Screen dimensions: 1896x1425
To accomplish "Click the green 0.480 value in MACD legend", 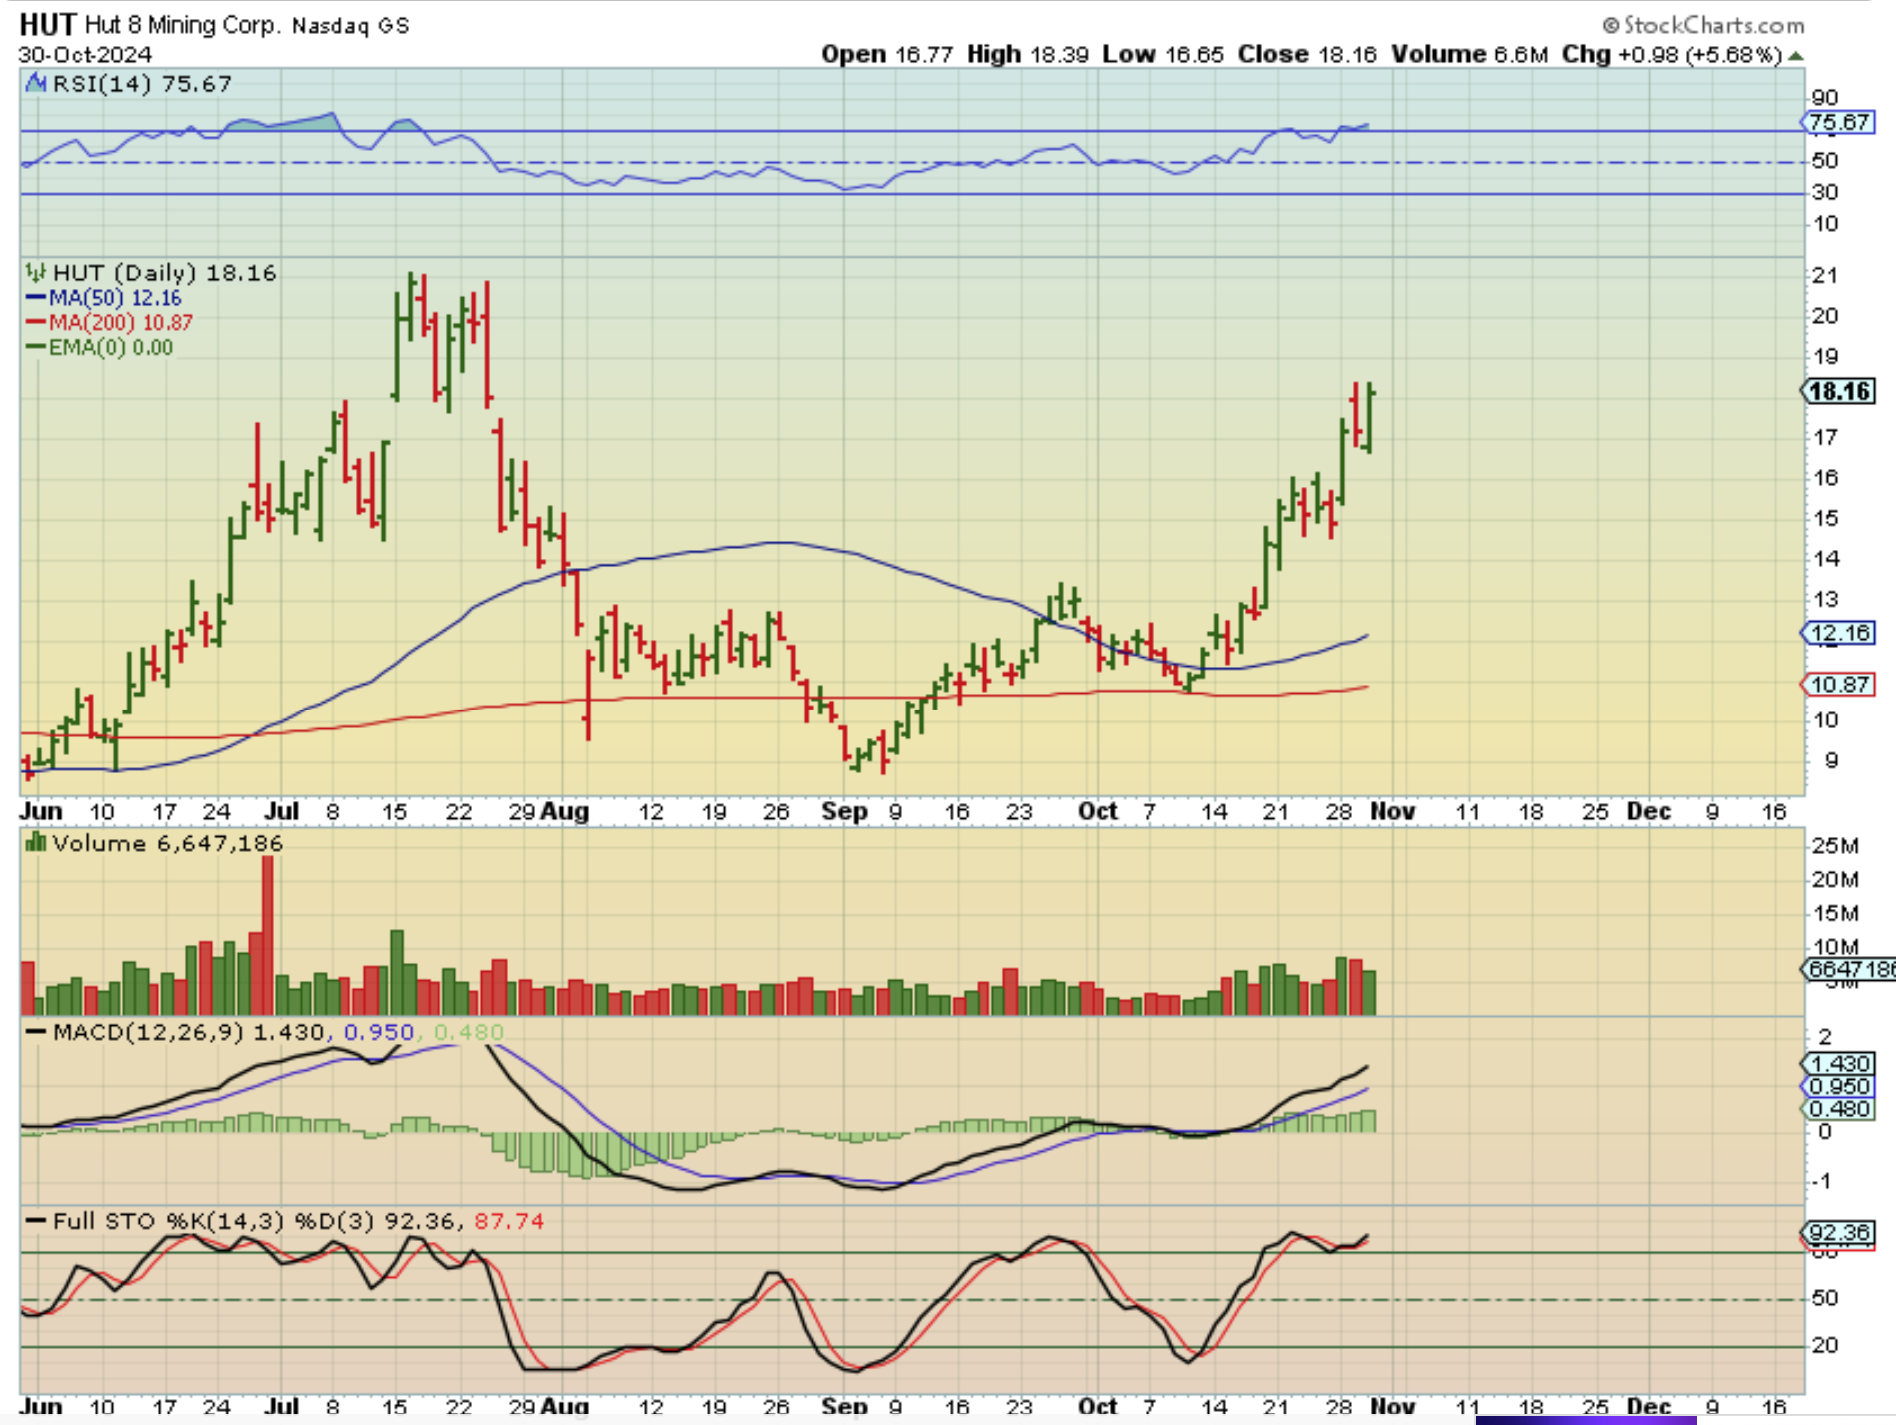I will [469, 1032].
